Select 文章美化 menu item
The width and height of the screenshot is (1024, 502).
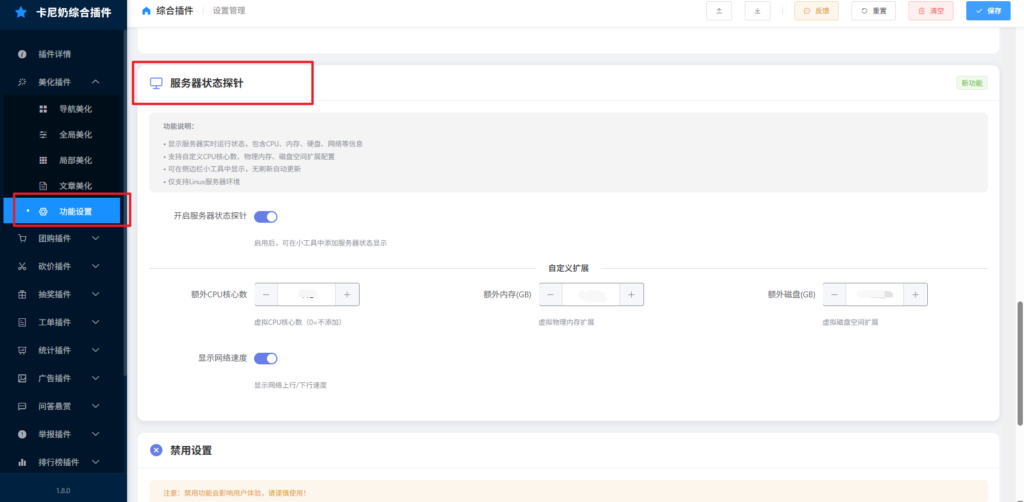pos(75,186)
